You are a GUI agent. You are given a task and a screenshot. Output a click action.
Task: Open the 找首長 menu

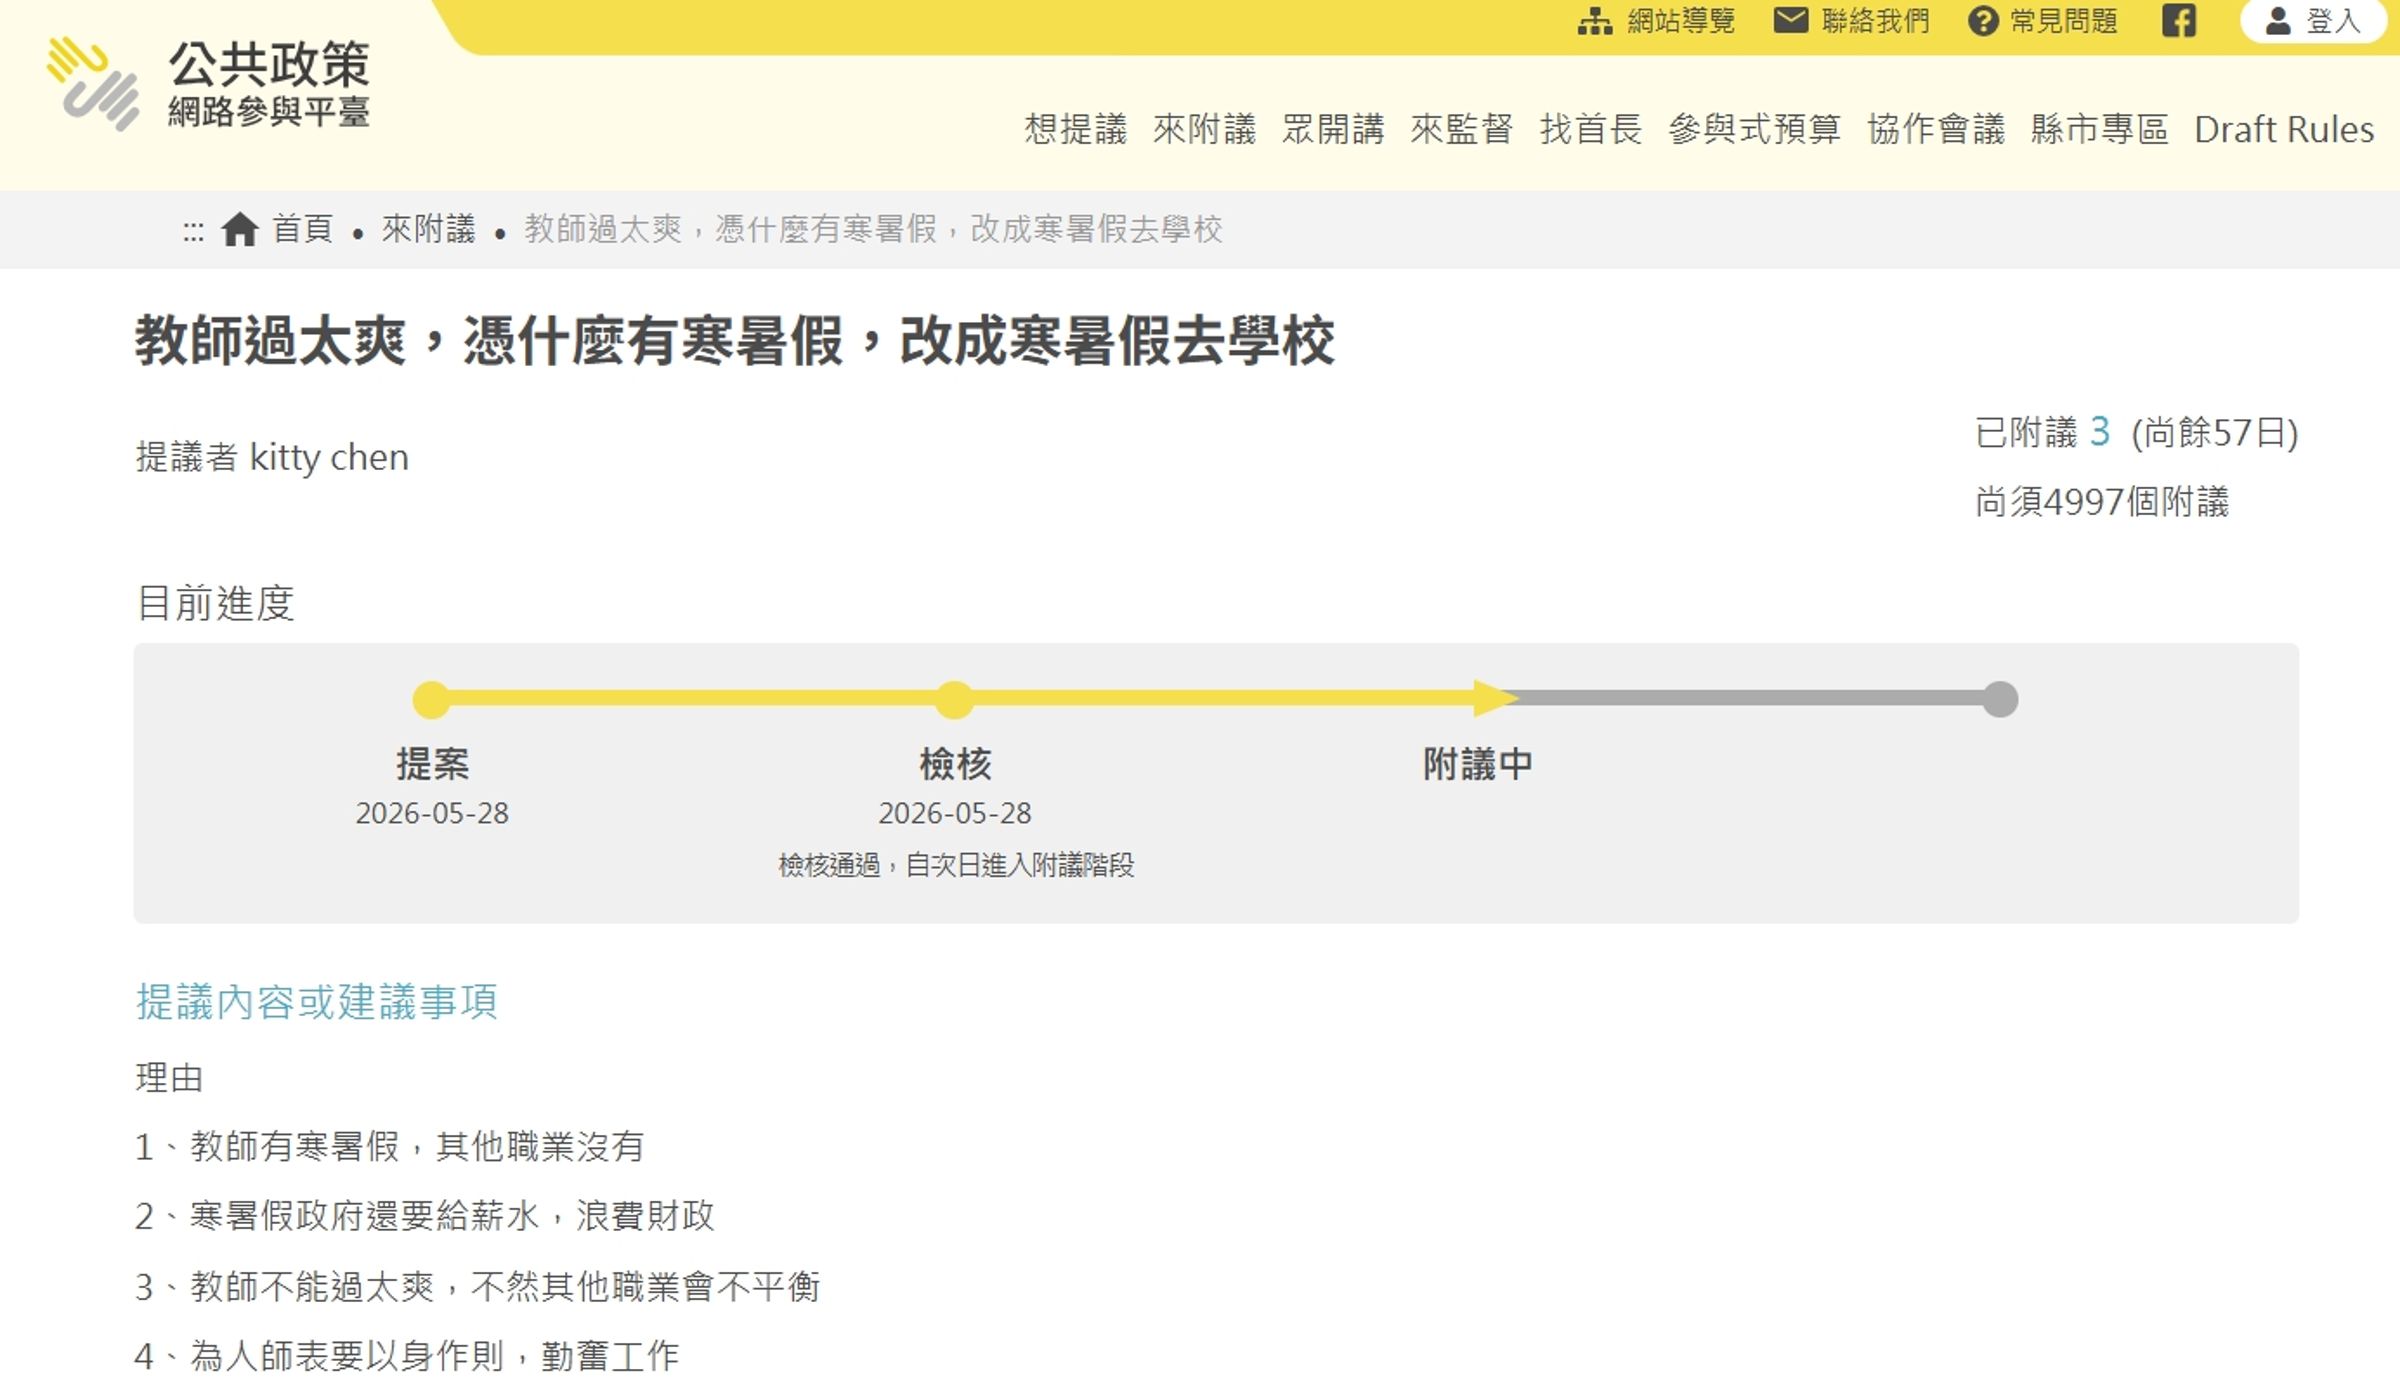coord(1590,129)
